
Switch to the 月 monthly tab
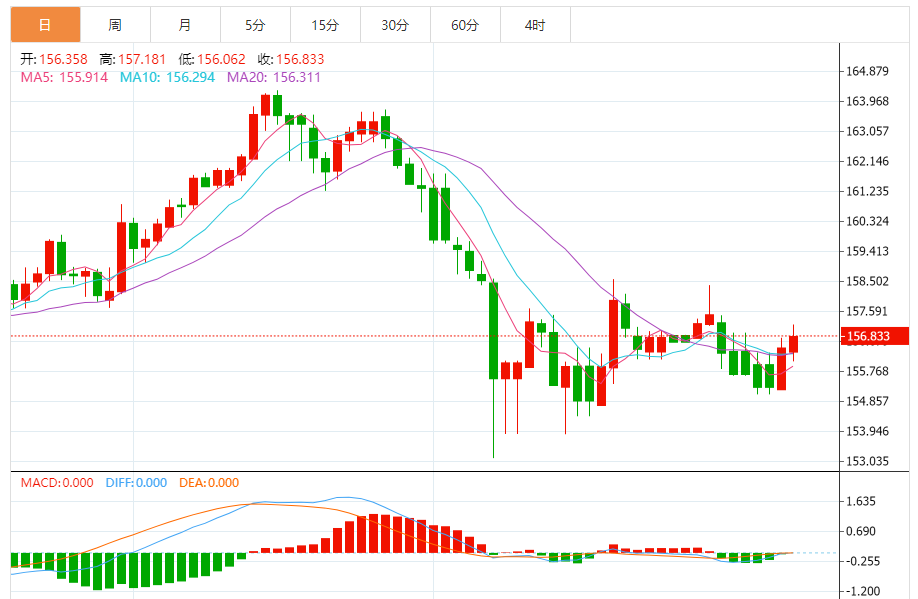[186, 25]
